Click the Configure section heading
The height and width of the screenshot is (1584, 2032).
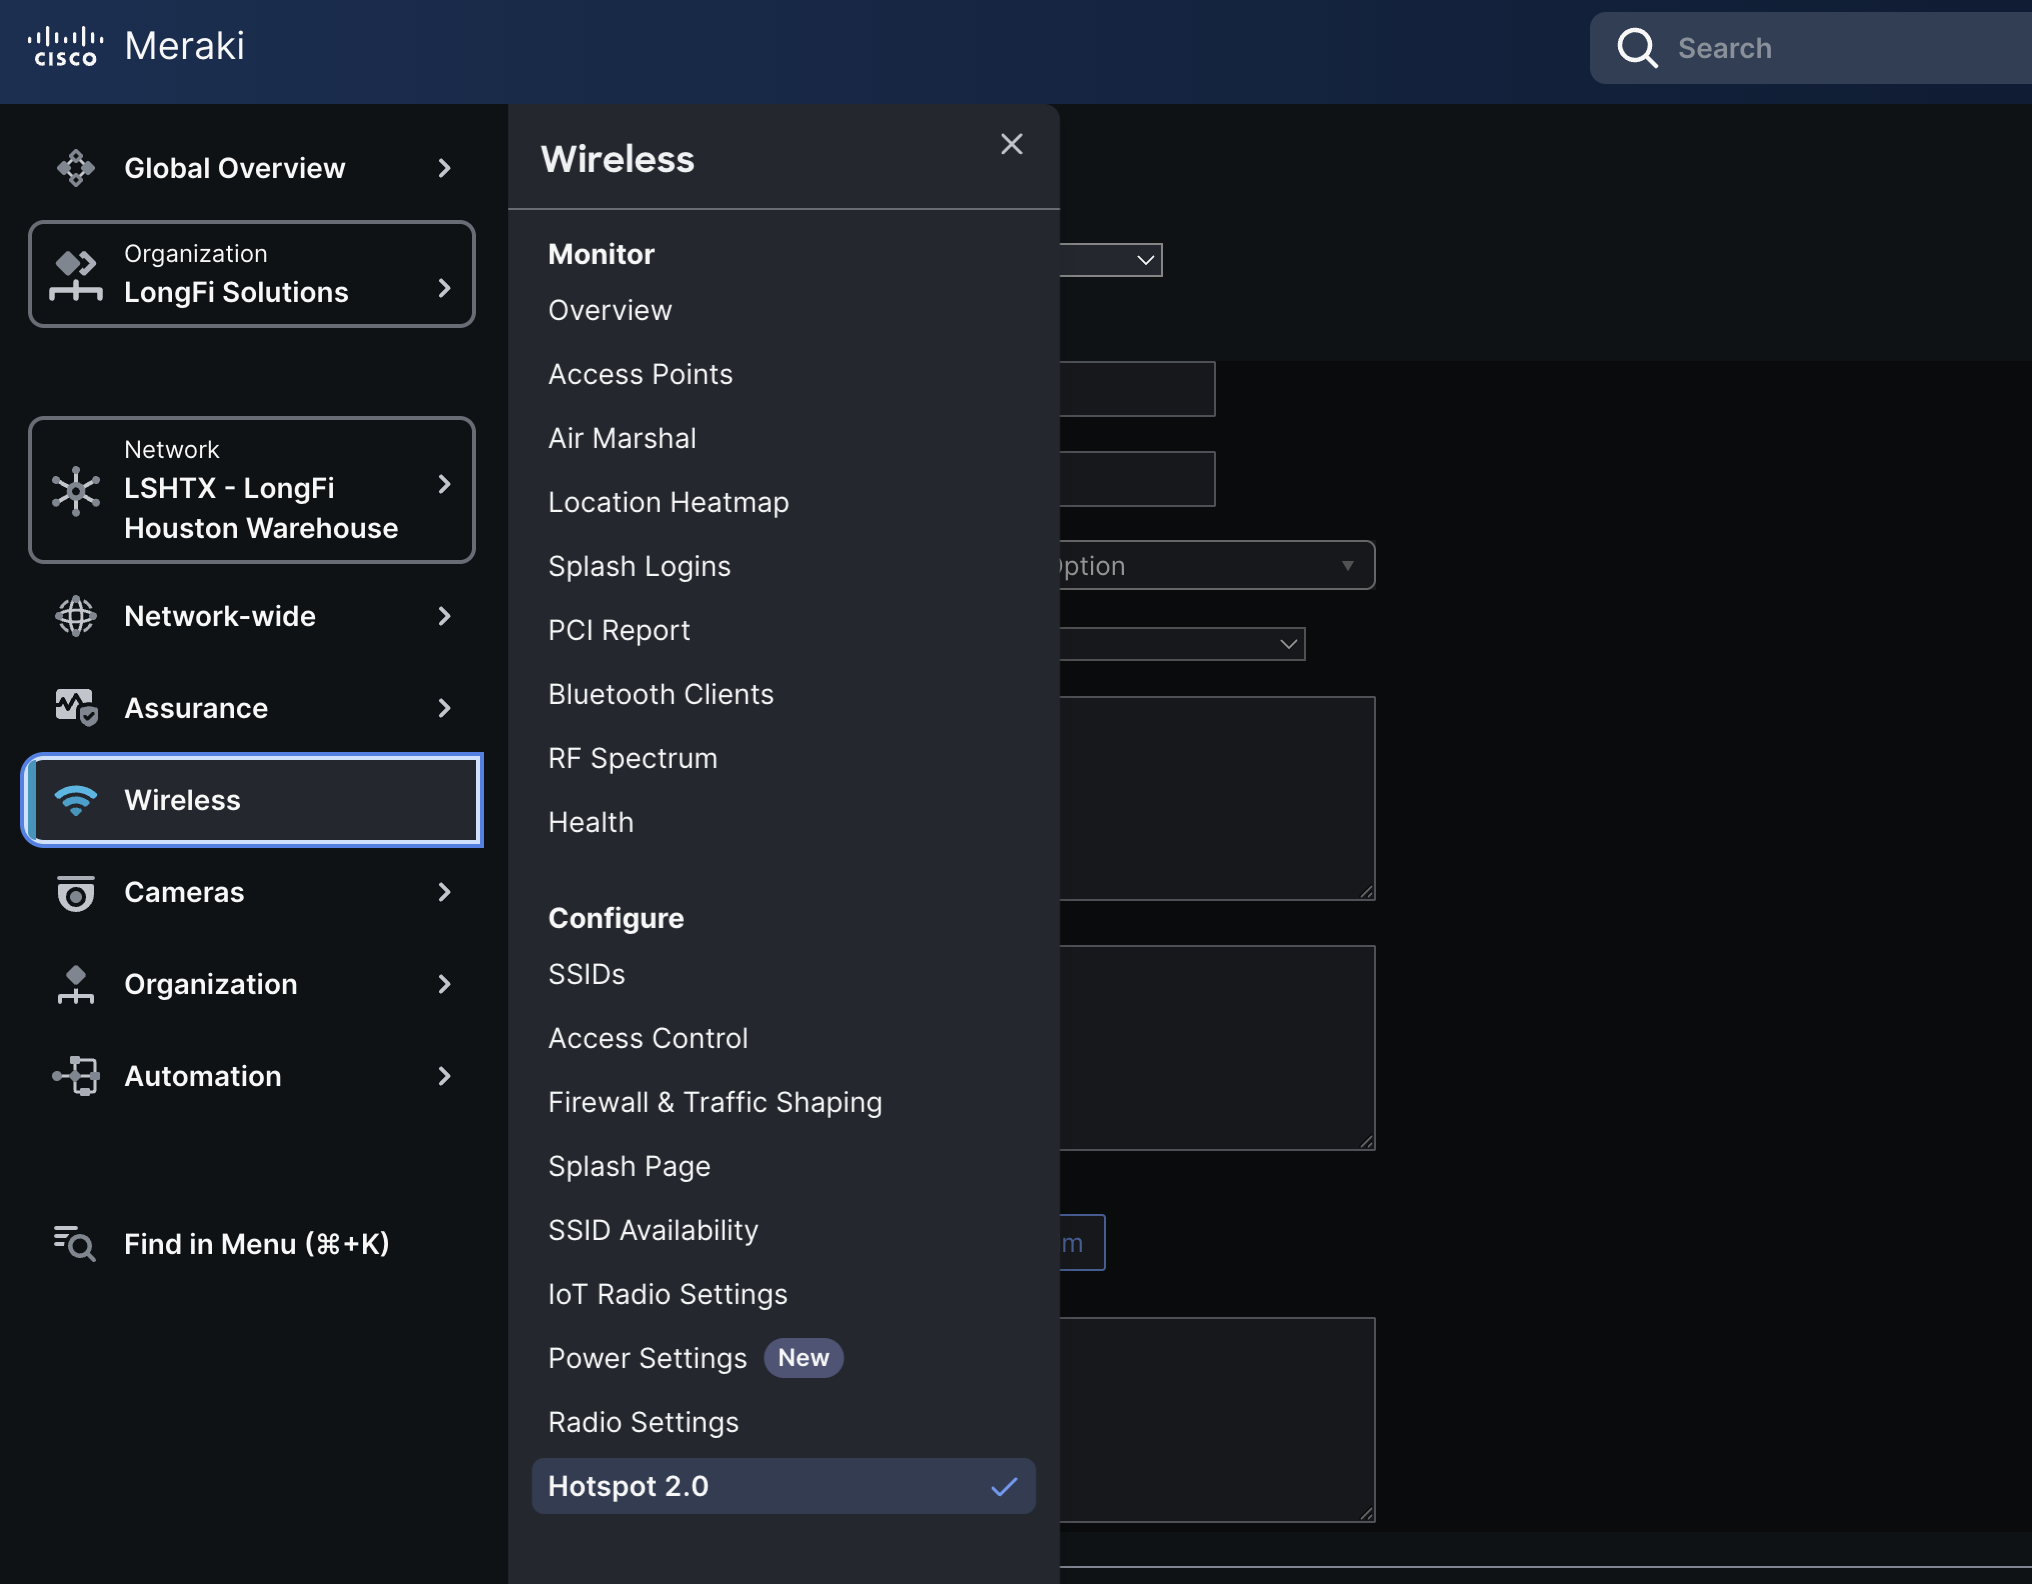(x=616, y=918)
